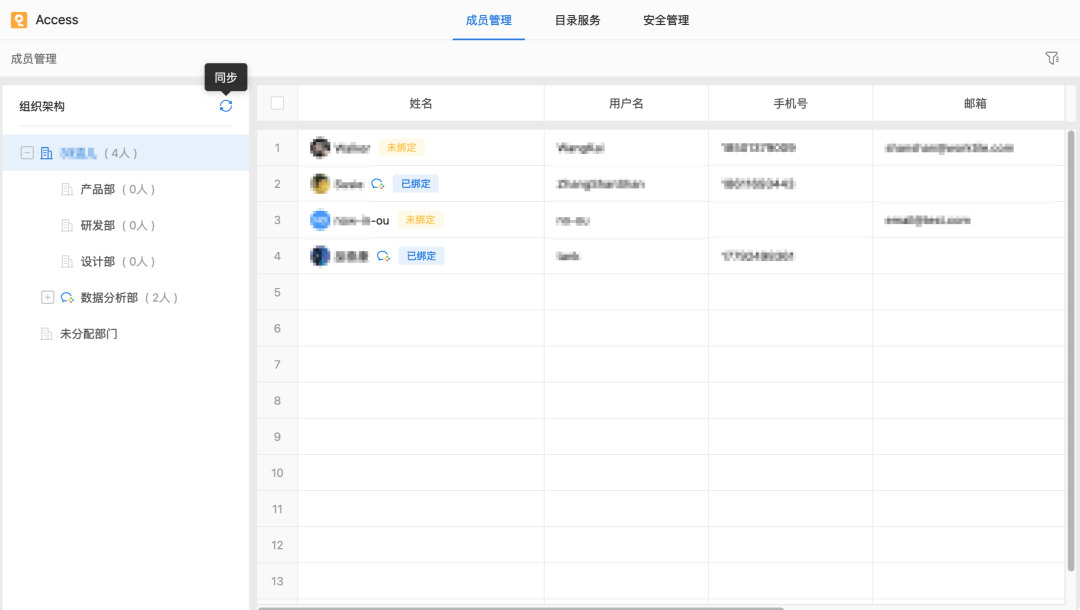Click the department icon beside 设计部
This screenshot has width=1080, height=610.
click(x=65, y=261)
